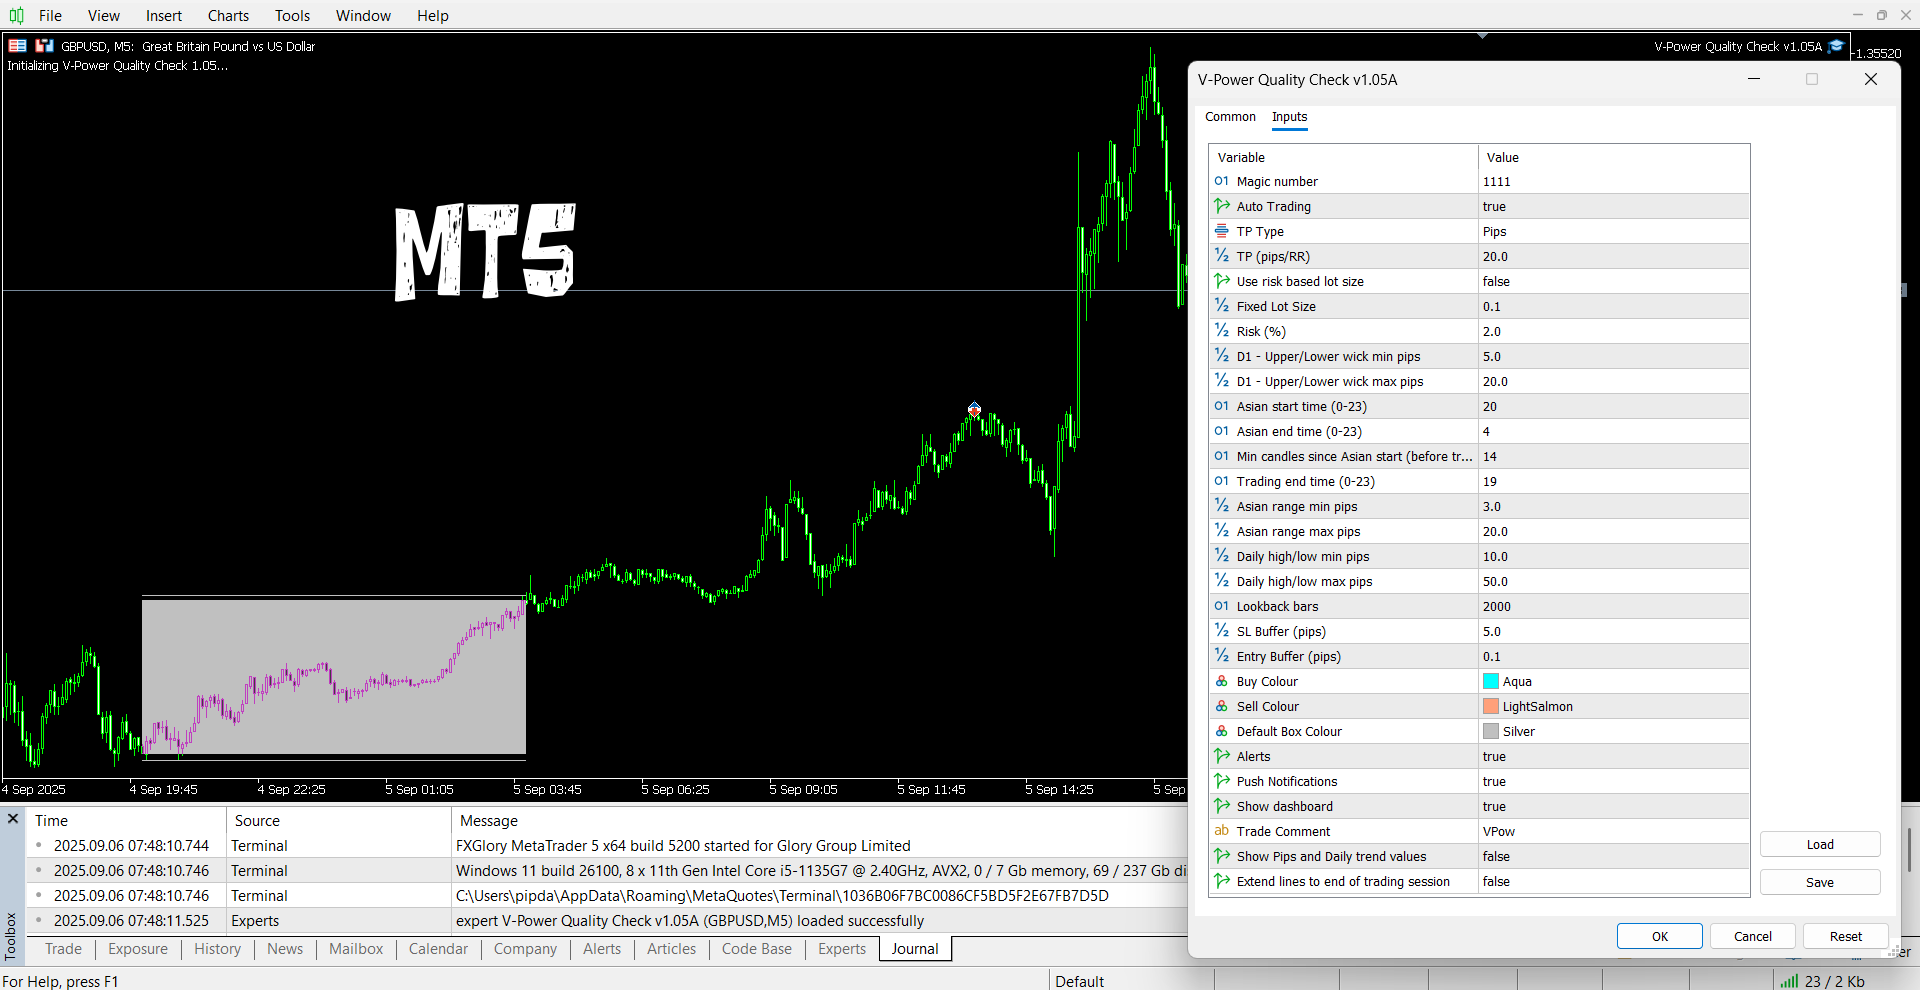This screenshot has height=990, width=1920.
Task: Toggle Show Pips and Daily trend values
Action: tap(1614, 856)
